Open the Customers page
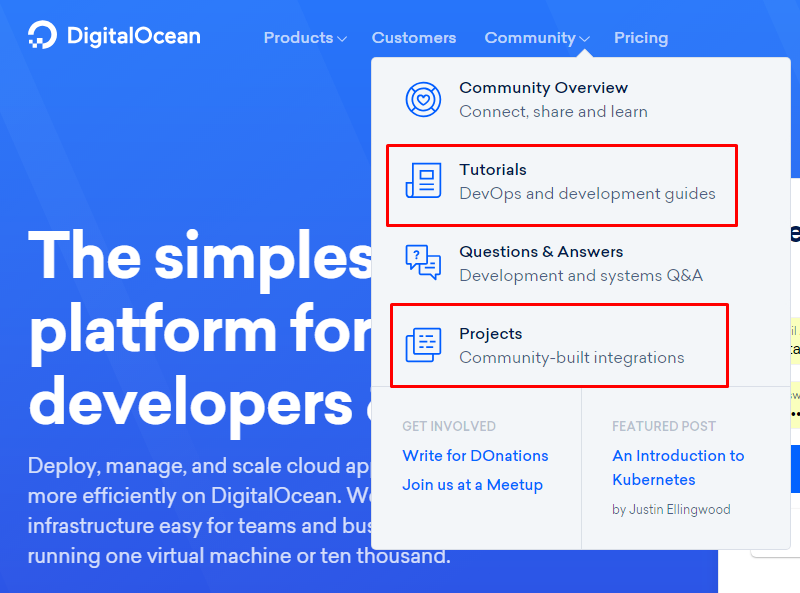 414,38
